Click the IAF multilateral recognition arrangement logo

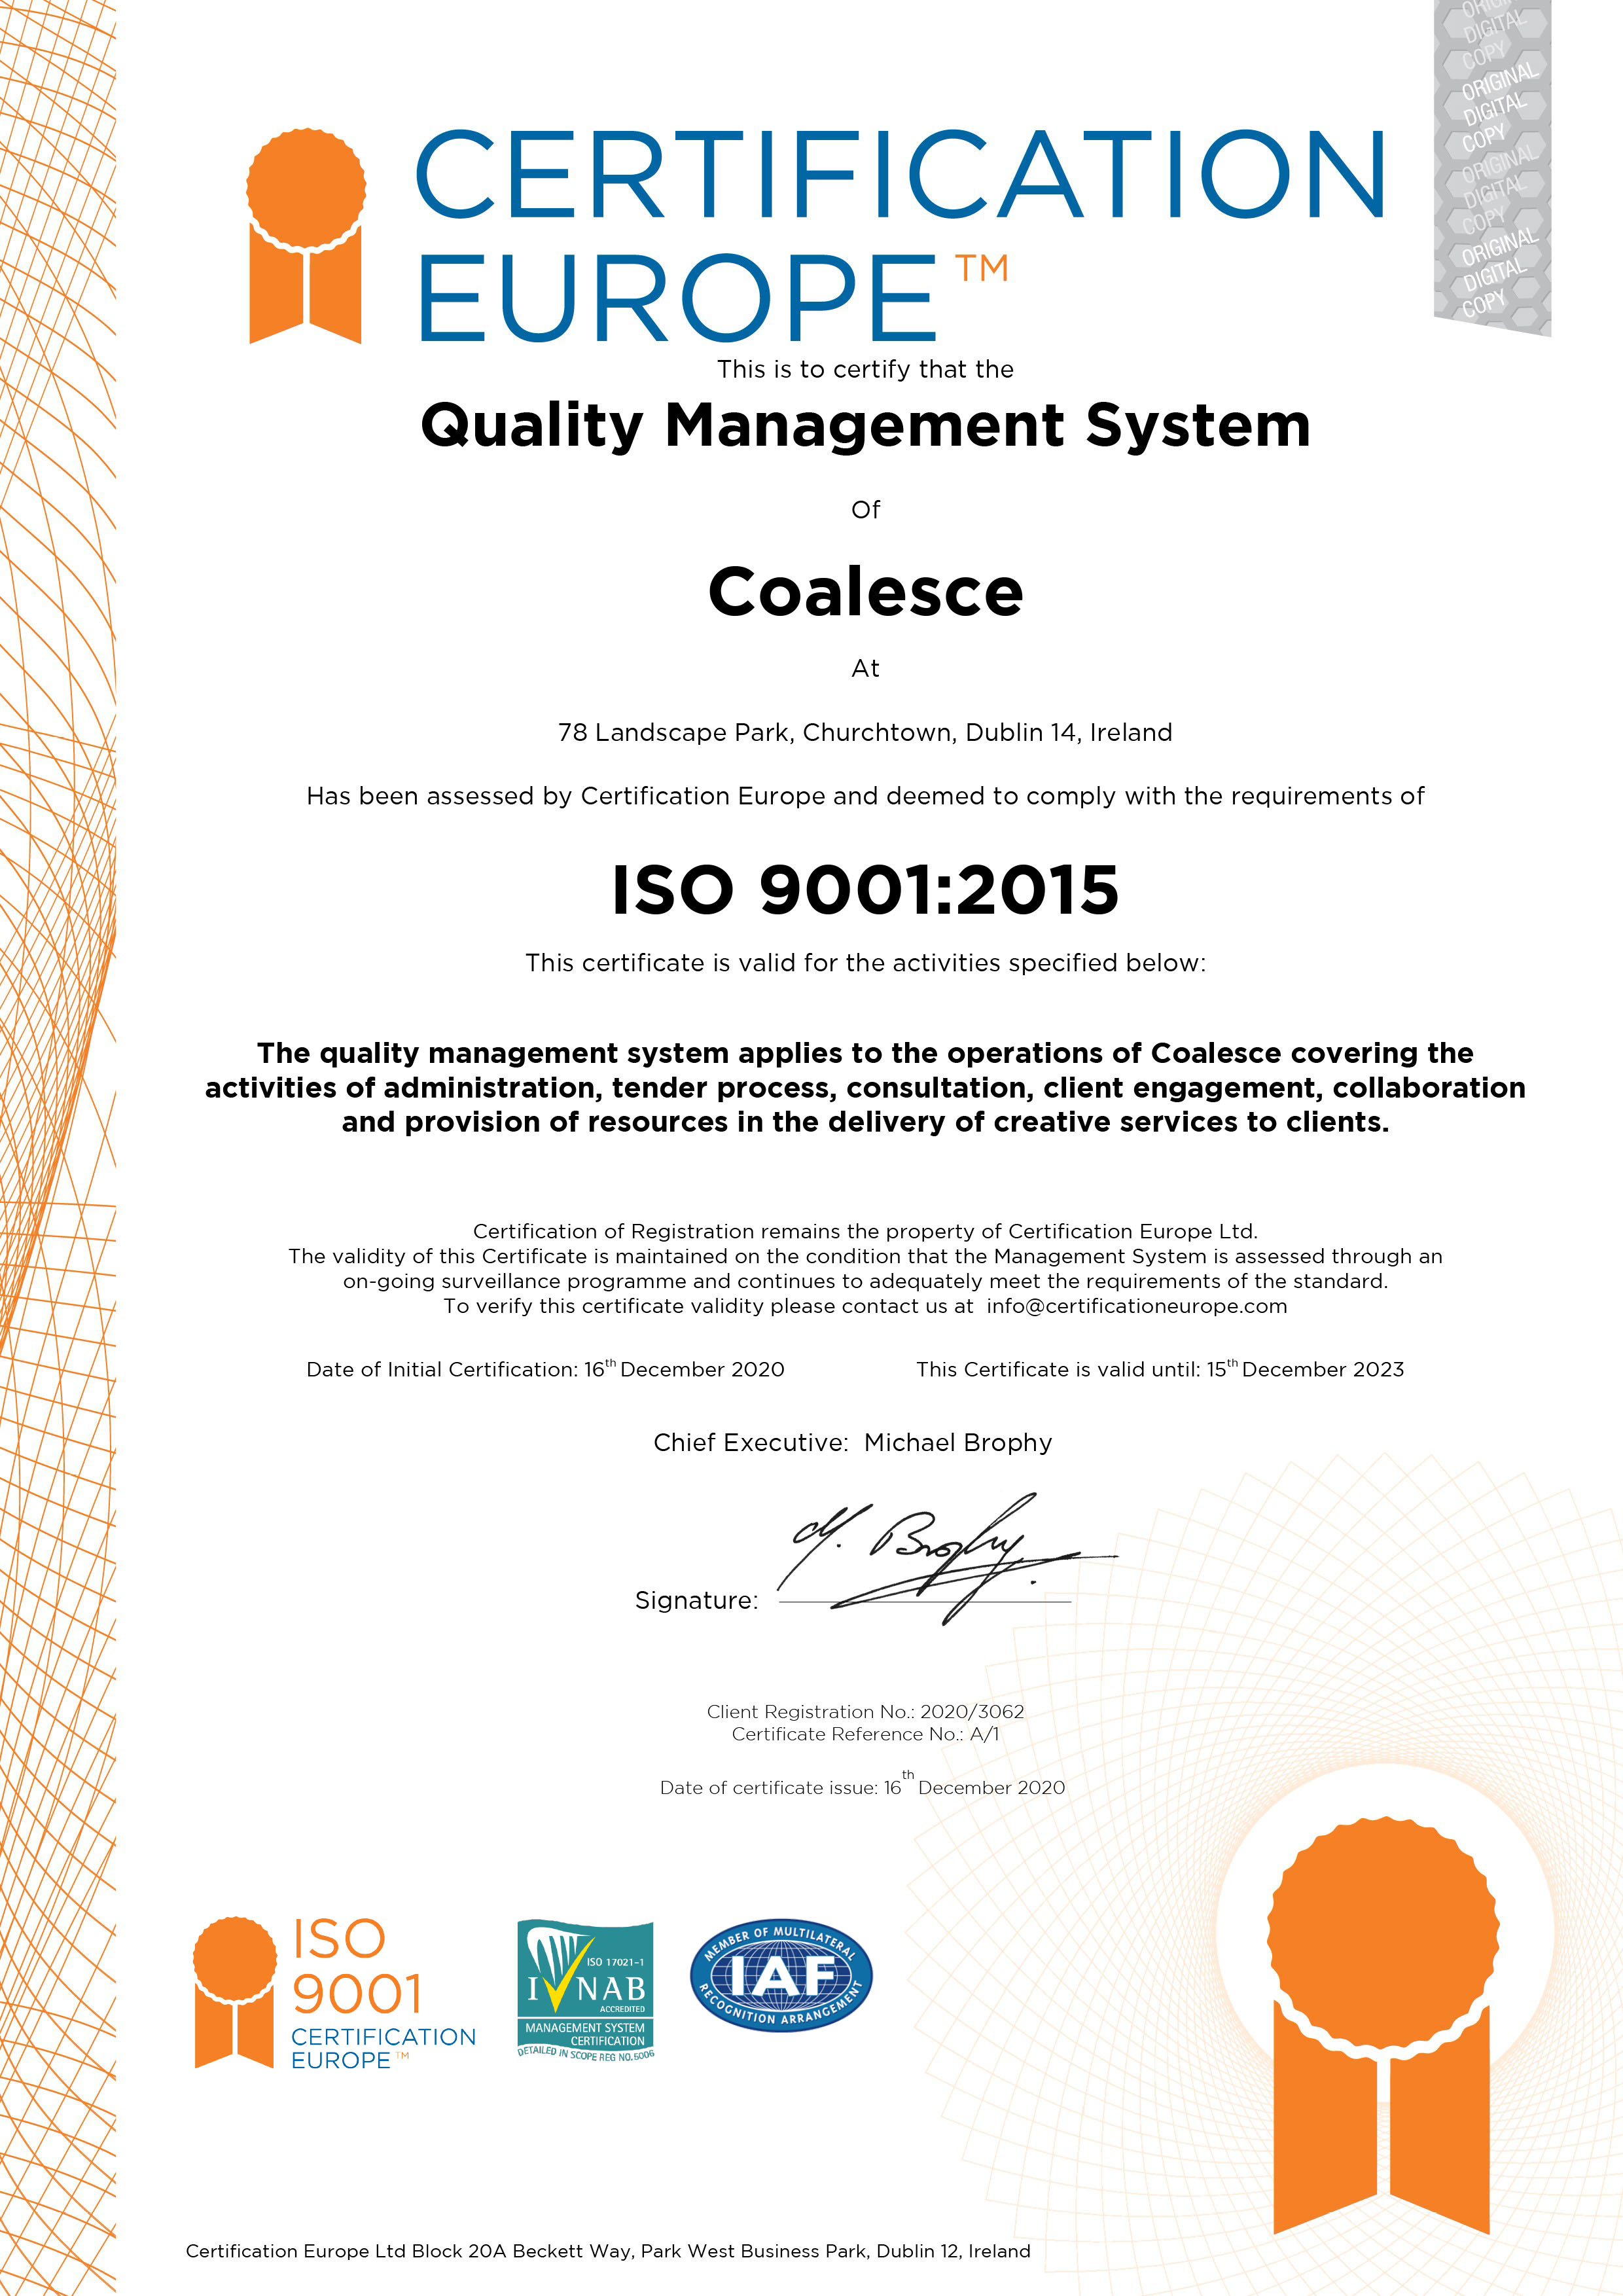[781, 1976]
